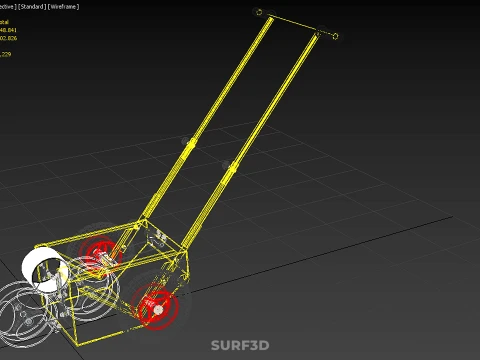
Task: Open the Wireframe display mode menu
Action: coord(63,7)
